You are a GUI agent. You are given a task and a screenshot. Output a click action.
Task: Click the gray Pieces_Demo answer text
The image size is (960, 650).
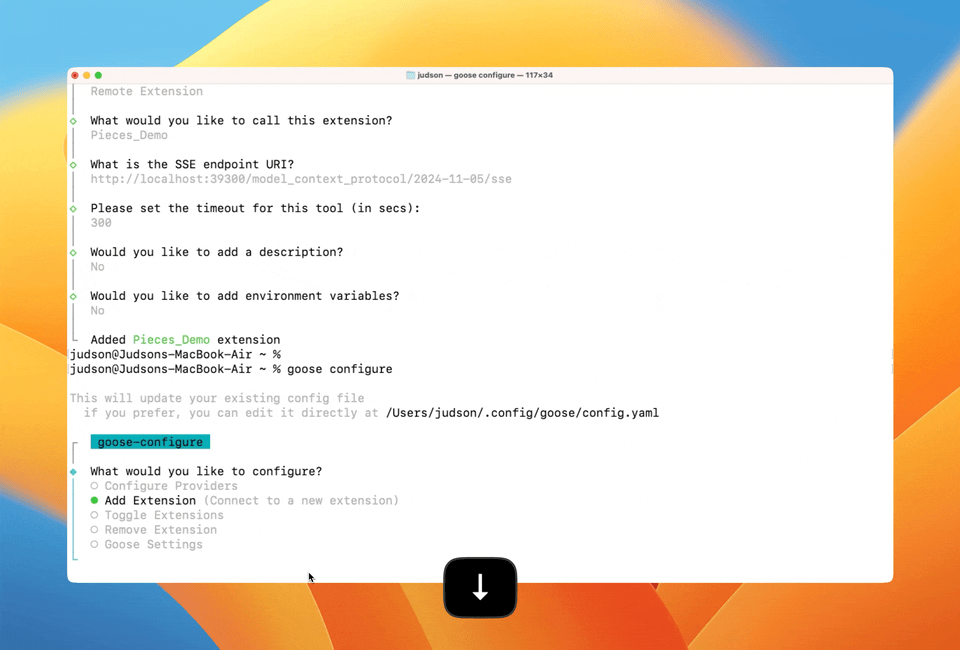point(129,135)
